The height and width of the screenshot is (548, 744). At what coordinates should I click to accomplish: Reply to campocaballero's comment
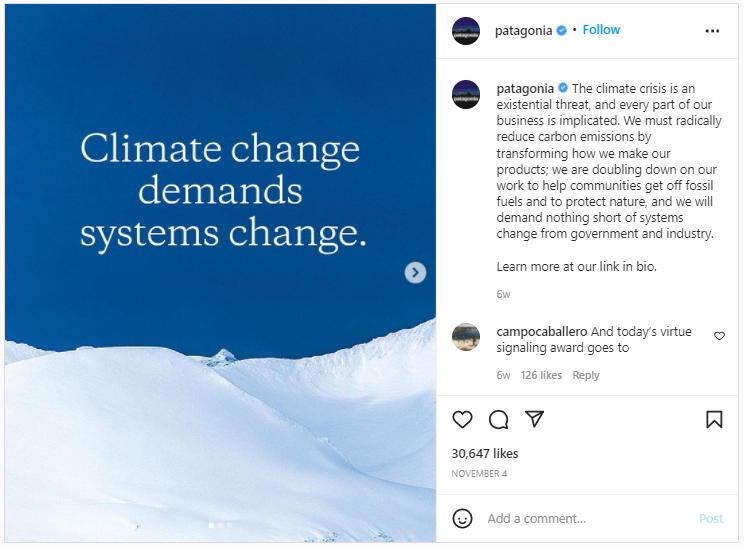pos(586,376)
